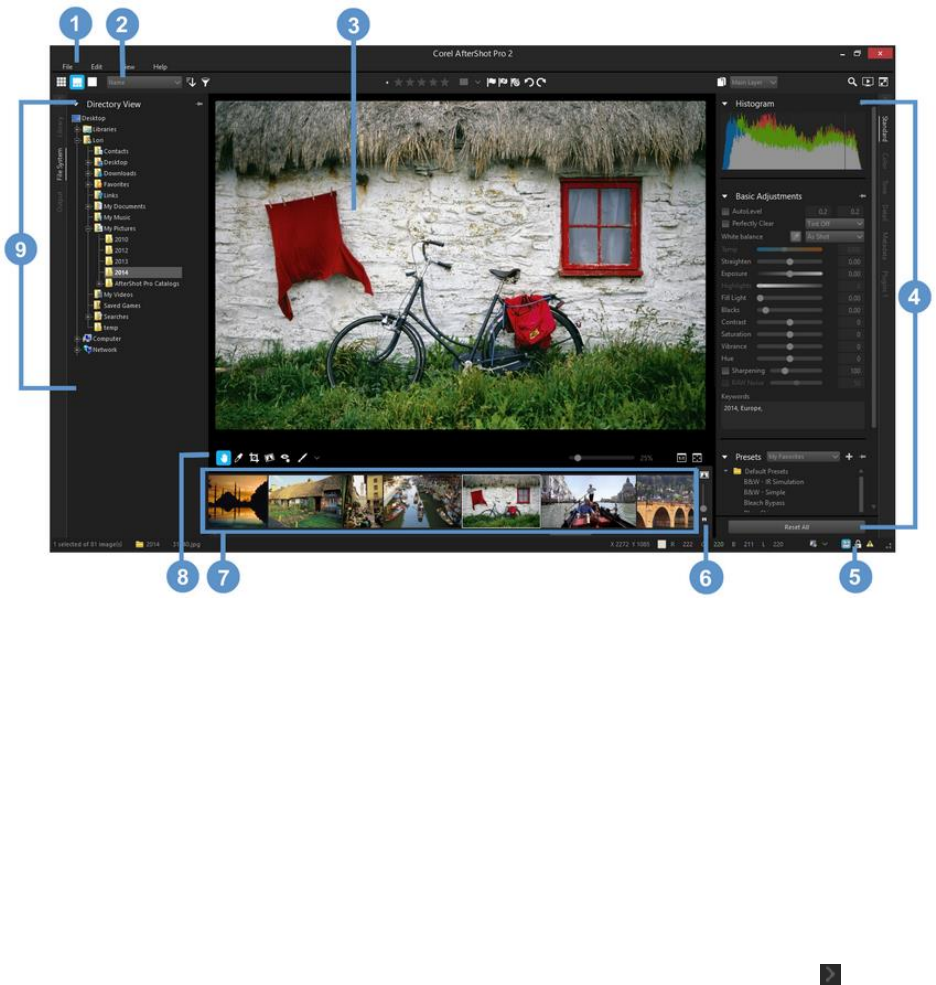
Task: Open the Help menu
Action: 160,67
